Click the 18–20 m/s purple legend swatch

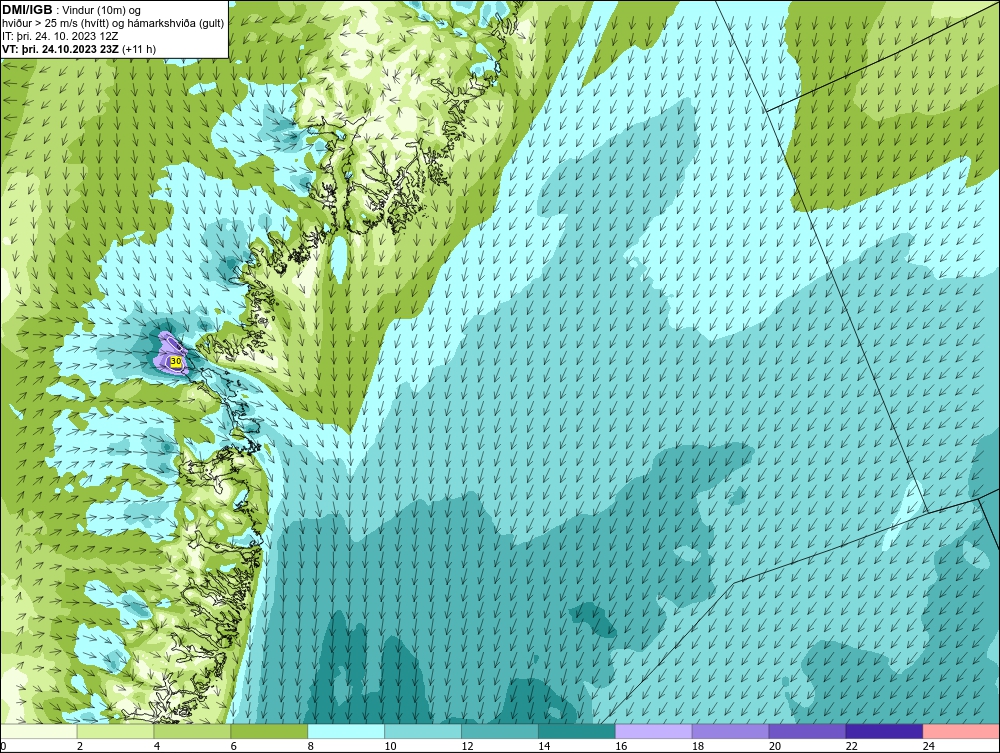[730, 731]
